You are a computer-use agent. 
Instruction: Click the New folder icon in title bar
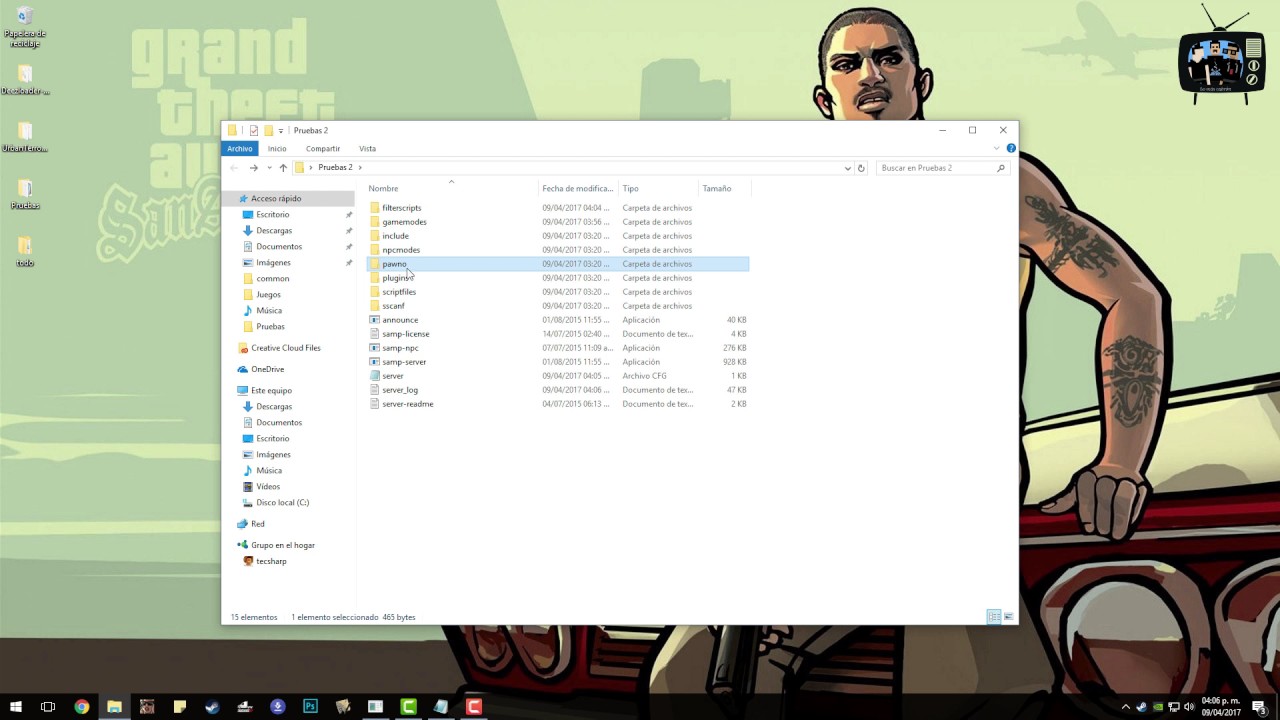pyautogui.click(x=268, y=130)
